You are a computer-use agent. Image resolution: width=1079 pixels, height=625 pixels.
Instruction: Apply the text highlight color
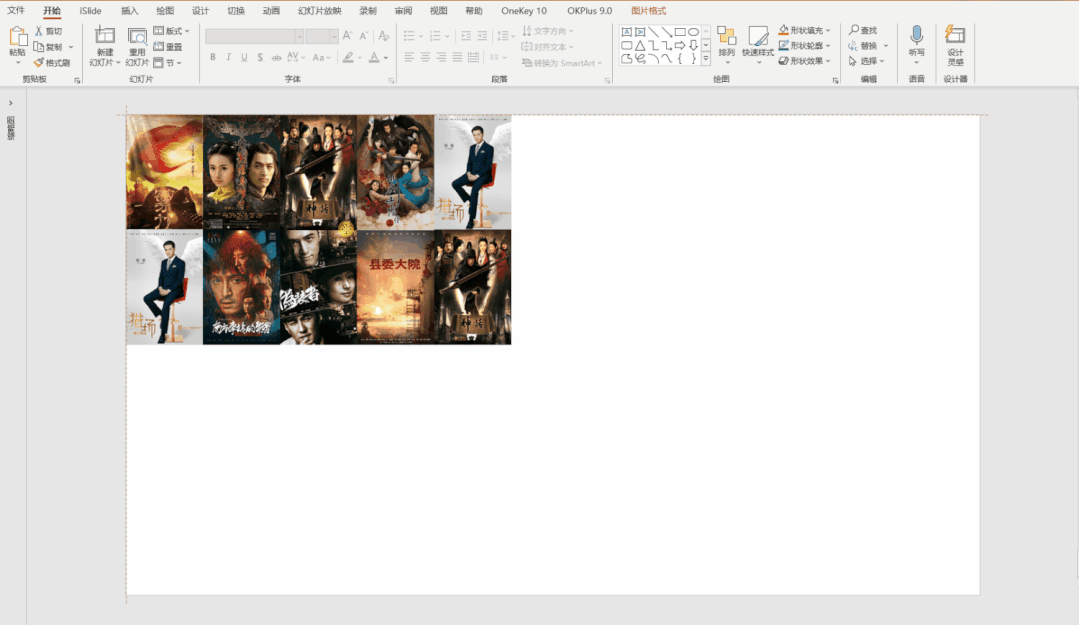pos(349,57)
